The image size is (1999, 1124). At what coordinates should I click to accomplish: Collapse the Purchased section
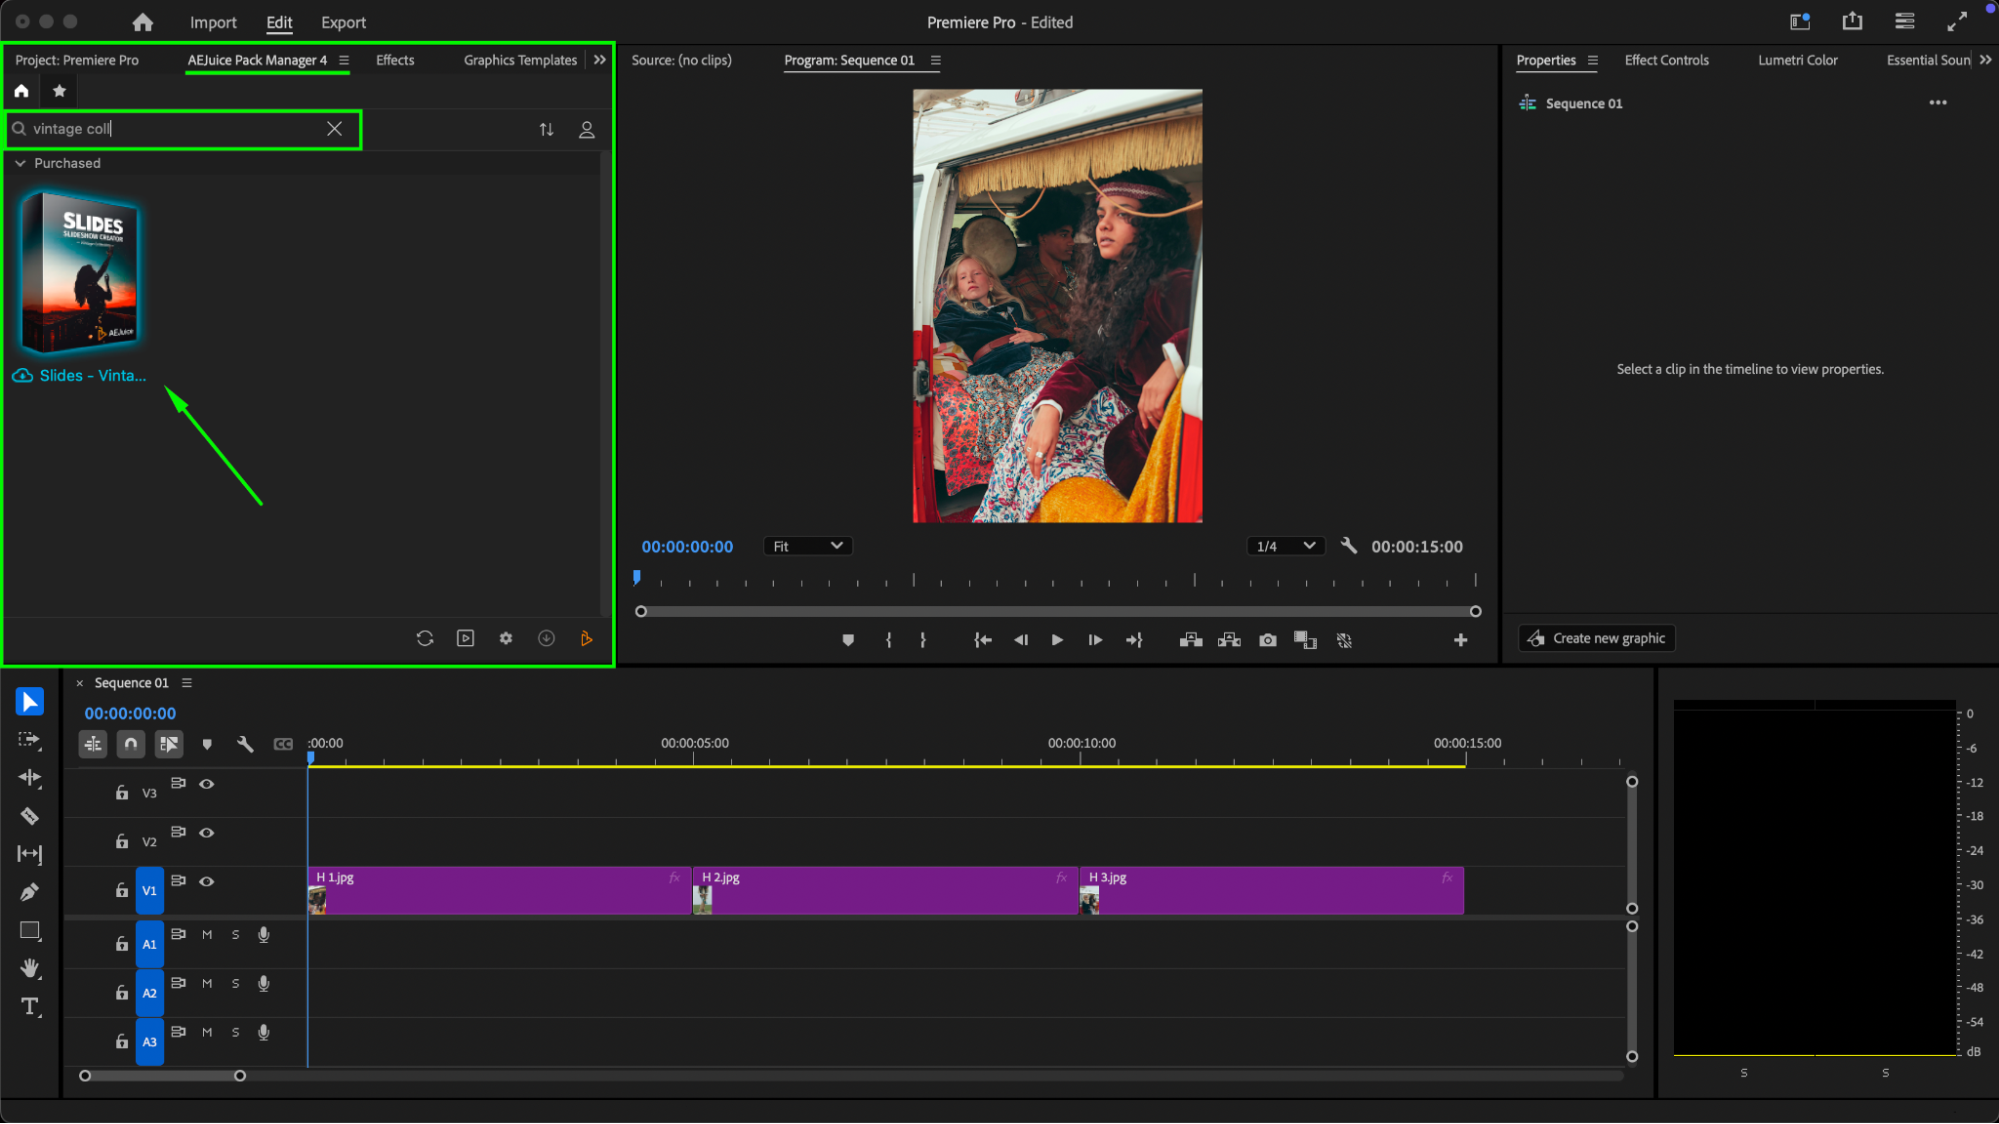click(x=20, y=163)
